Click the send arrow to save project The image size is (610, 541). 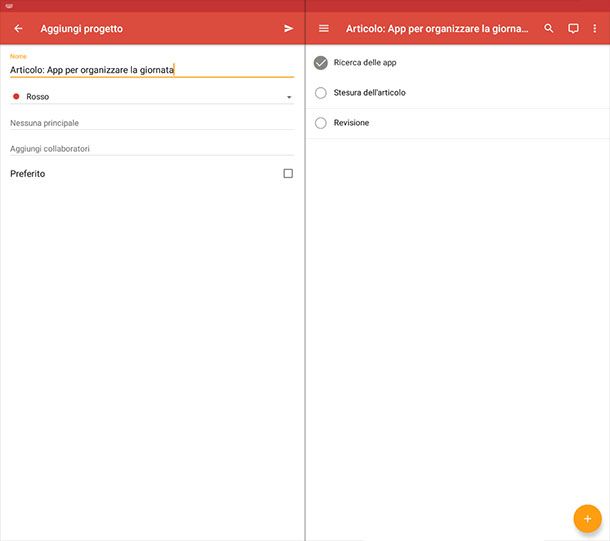click(x=289, y=29)
